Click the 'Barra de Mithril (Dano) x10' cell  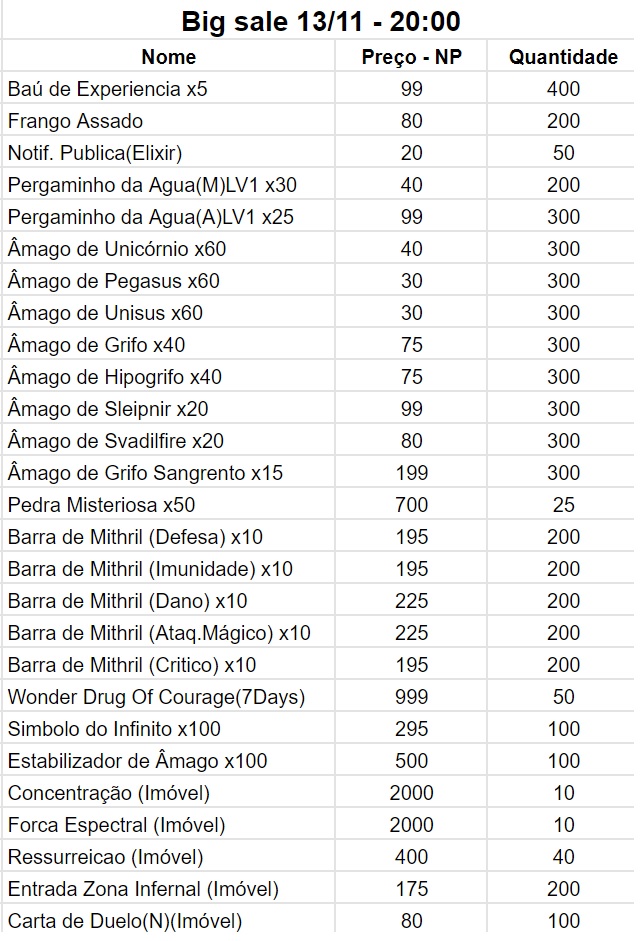(128, 601)
